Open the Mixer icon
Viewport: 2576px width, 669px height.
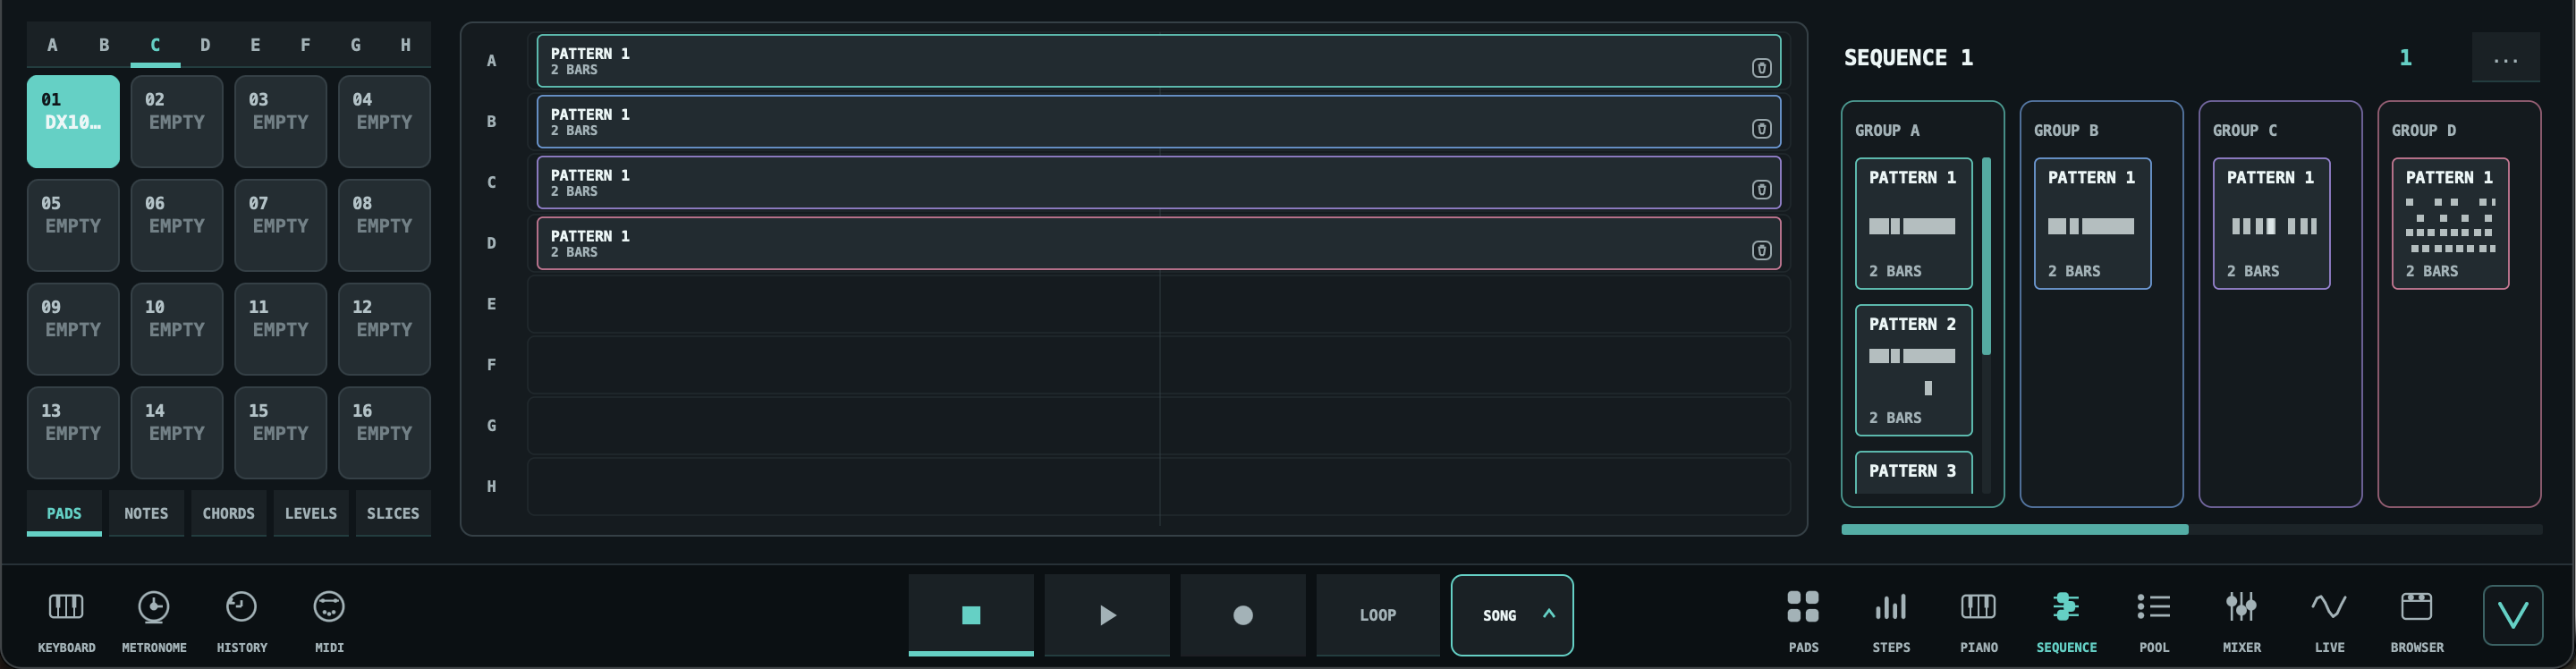pyautogui.click(x=2241, y=607)
